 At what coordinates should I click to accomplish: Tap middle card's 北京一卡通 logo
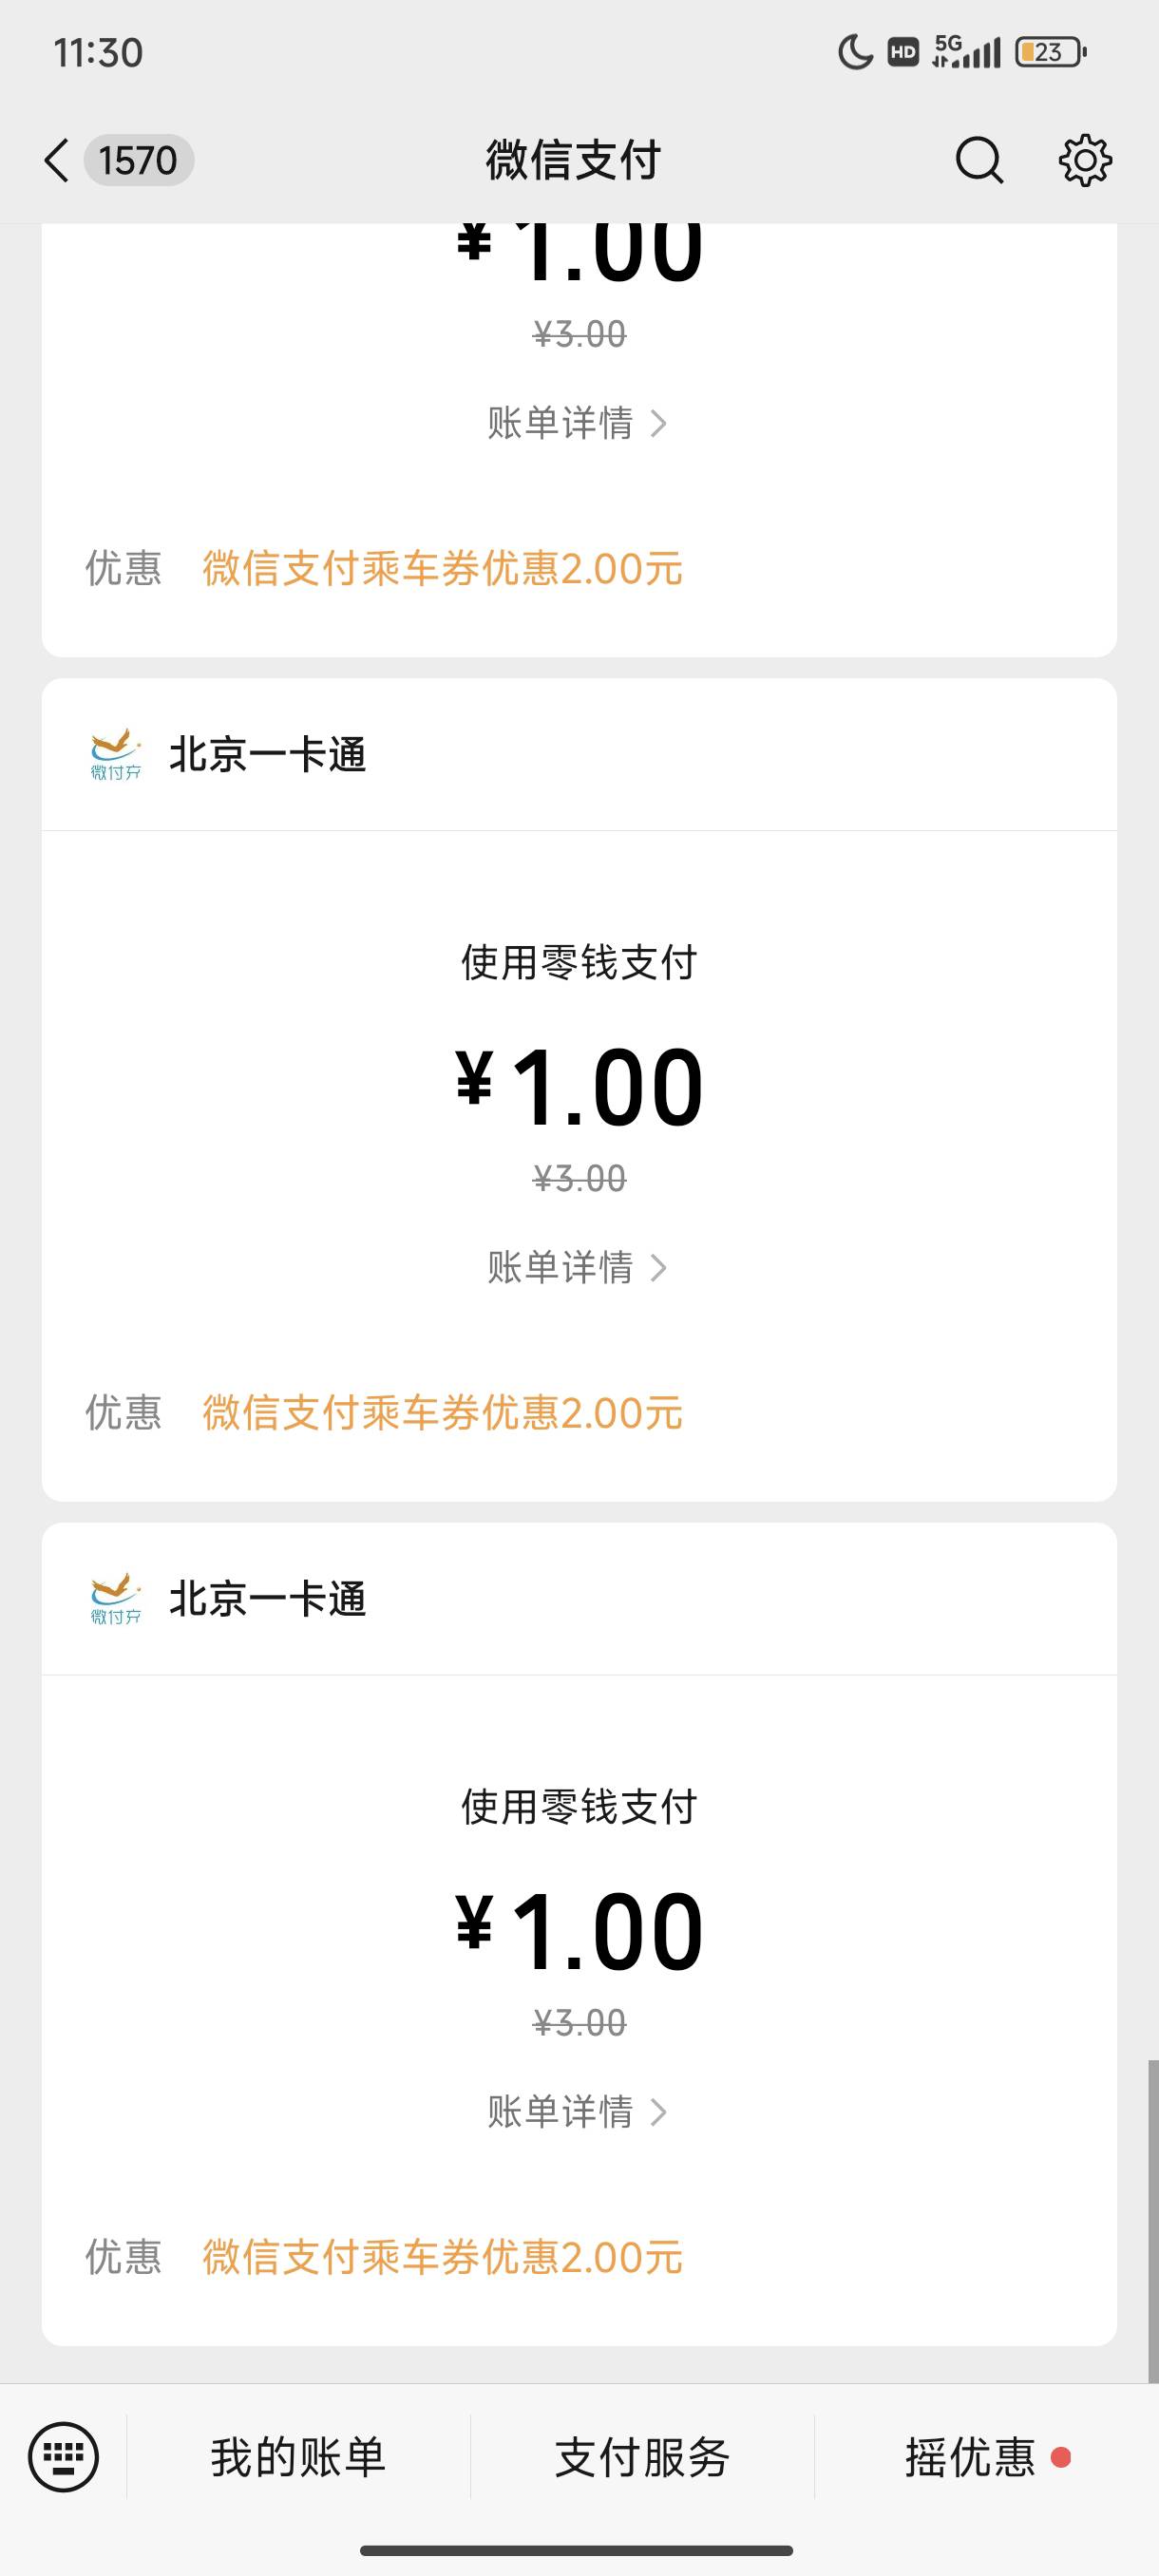[116, 755]
